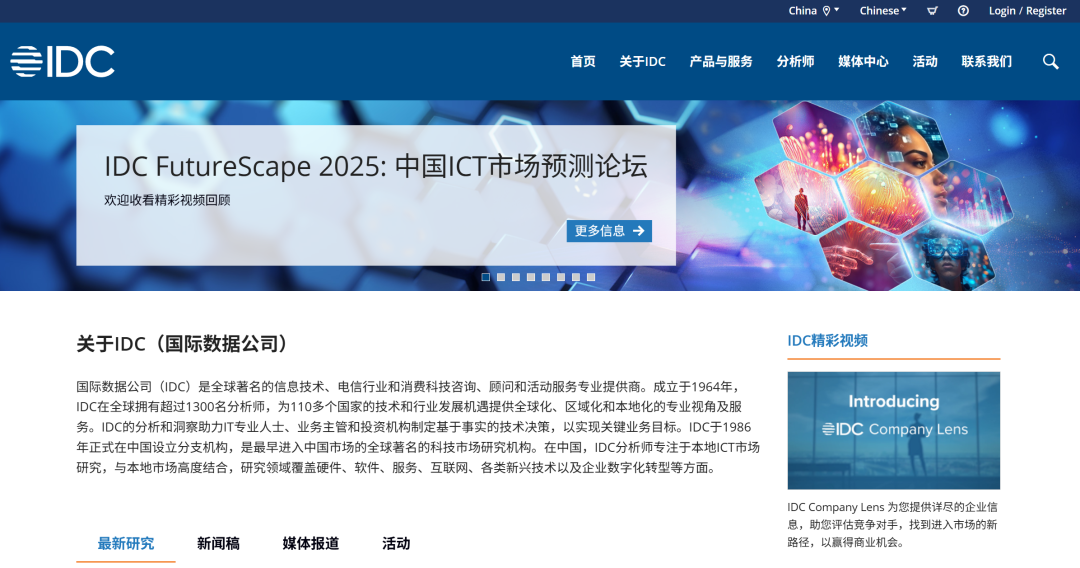Viewport: 1080px width, 568px height.
Task: Click Login / Register link
Action: point(1027,10)
